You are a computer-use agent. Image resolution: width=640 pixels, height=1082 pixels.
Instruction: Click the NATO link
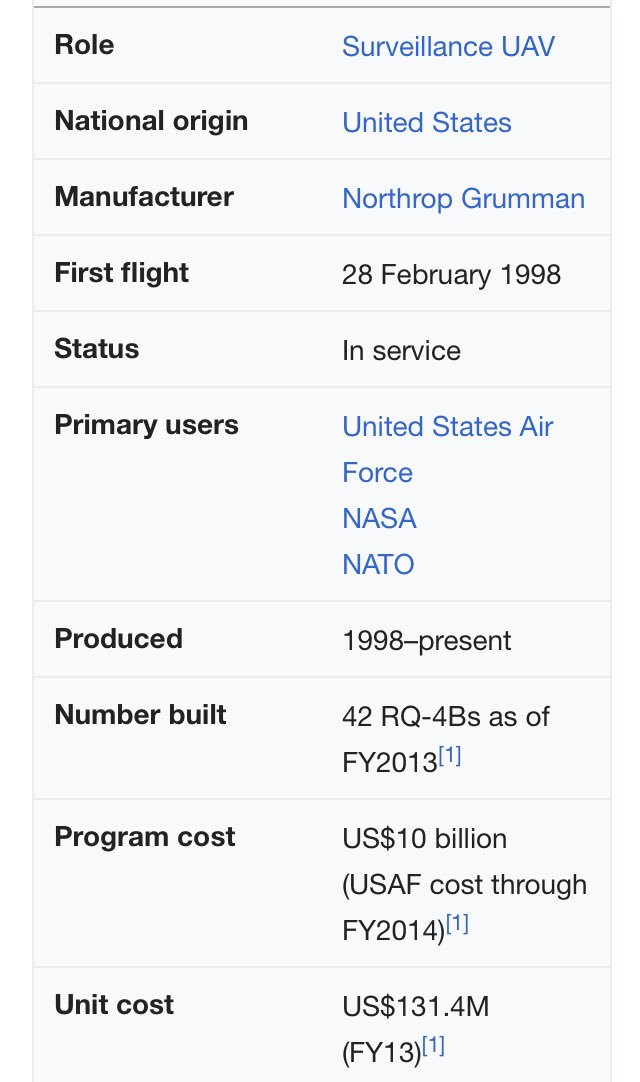[x=378, y=564]
